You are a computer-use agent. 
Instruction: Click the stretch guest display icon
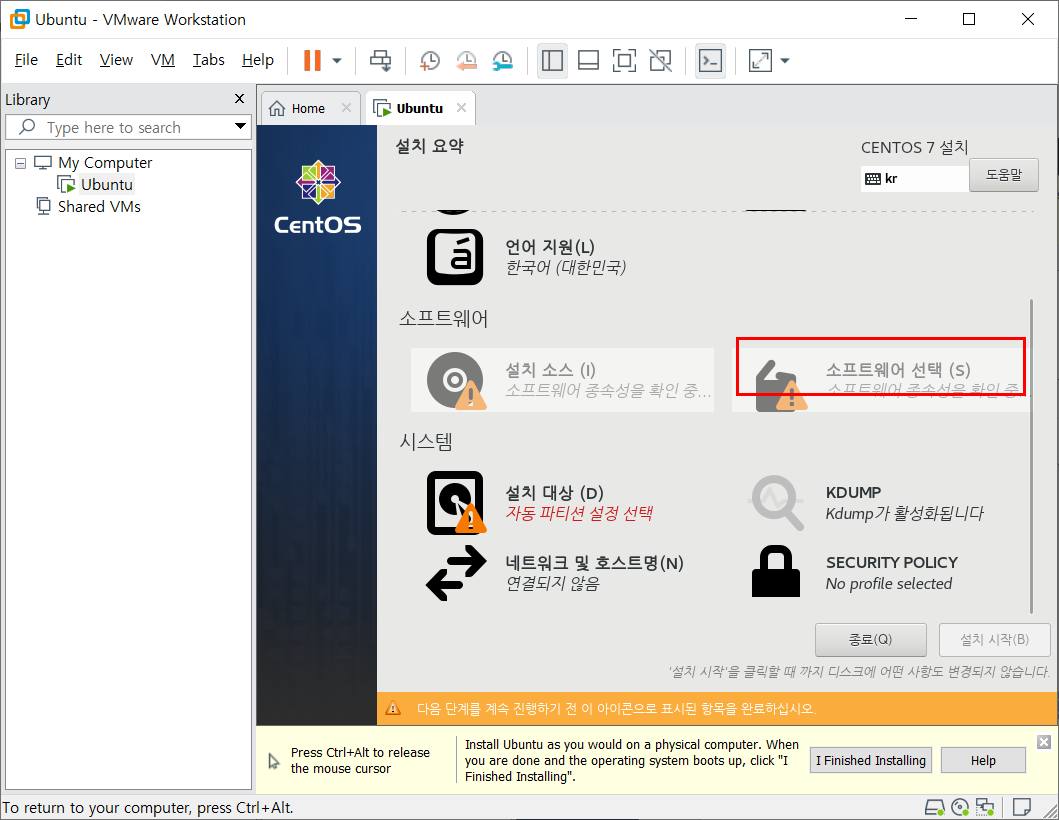coord(760,60)
